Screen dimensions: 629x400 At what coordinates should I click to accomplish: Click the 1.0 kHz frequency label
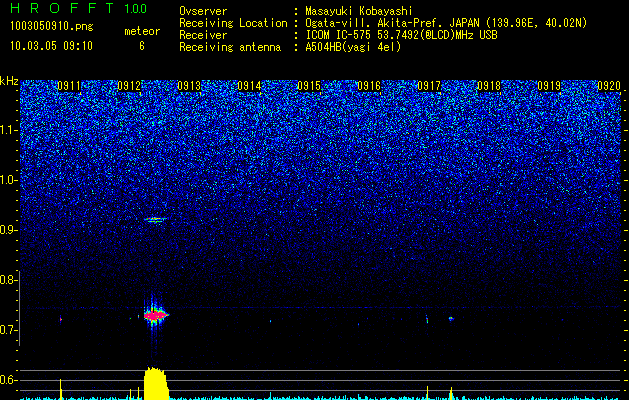click(x=9, y=180)
